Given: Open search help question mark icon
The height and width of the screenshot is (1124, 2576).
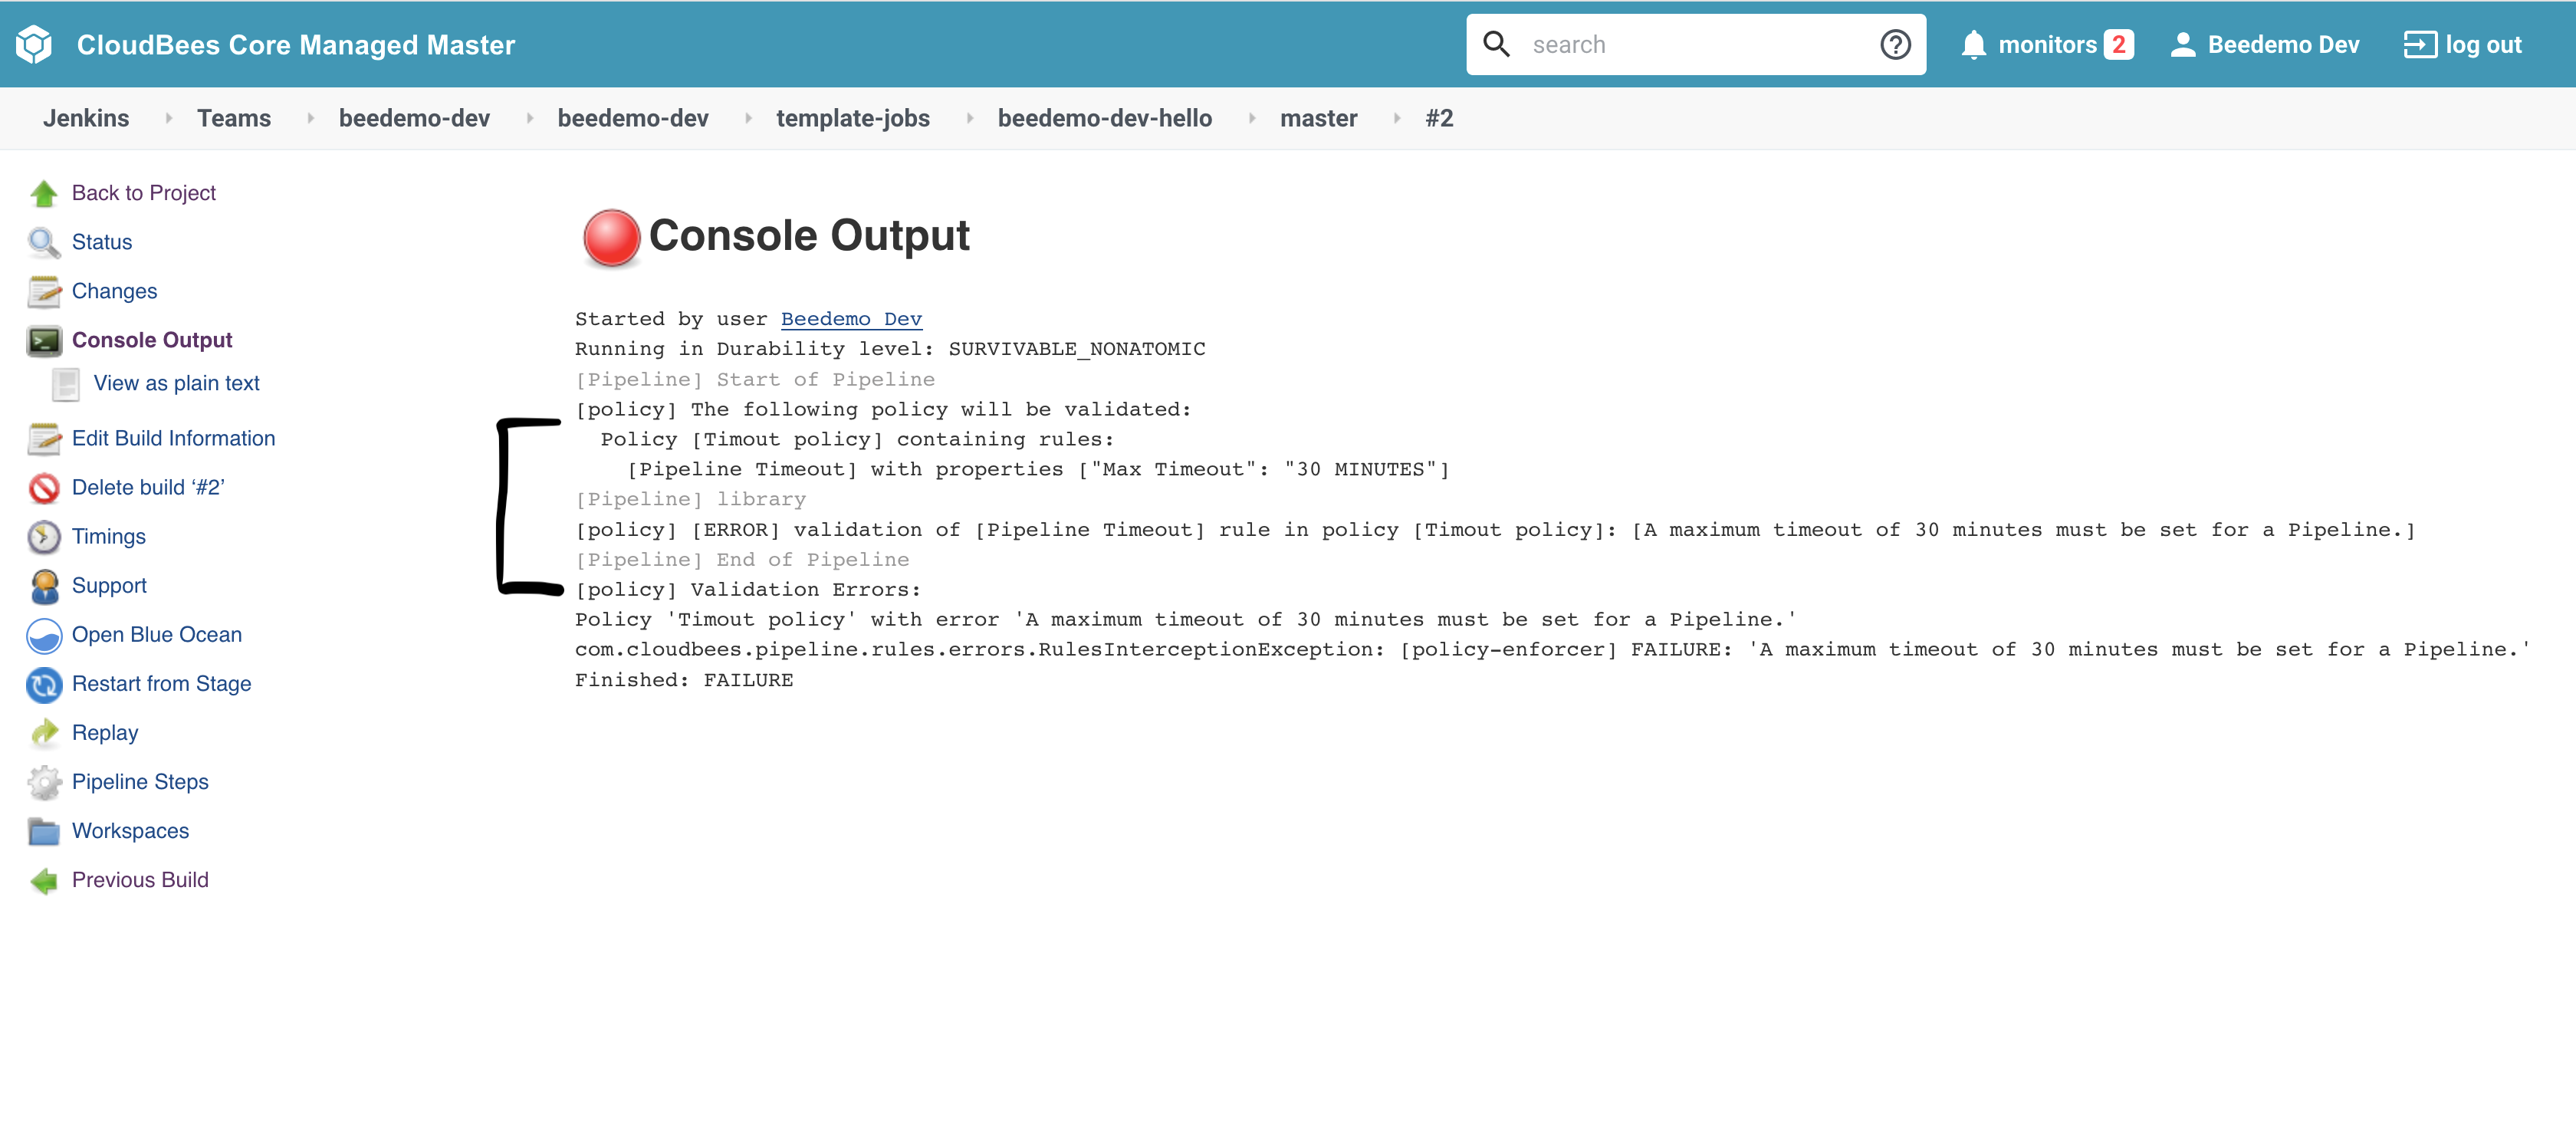Looking at the screenshot, I should pos(1895,44).
